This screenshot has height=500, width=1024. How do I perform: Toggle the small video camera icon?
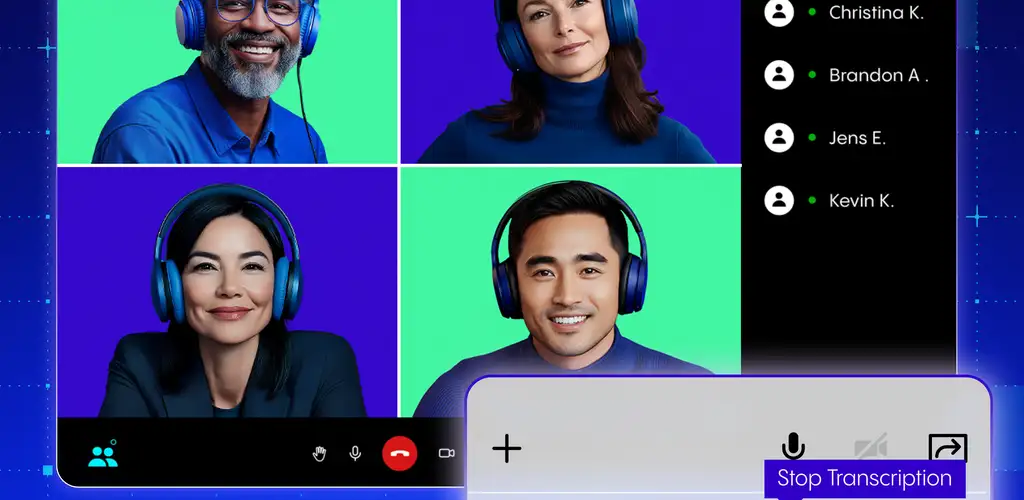click(446, 454)
